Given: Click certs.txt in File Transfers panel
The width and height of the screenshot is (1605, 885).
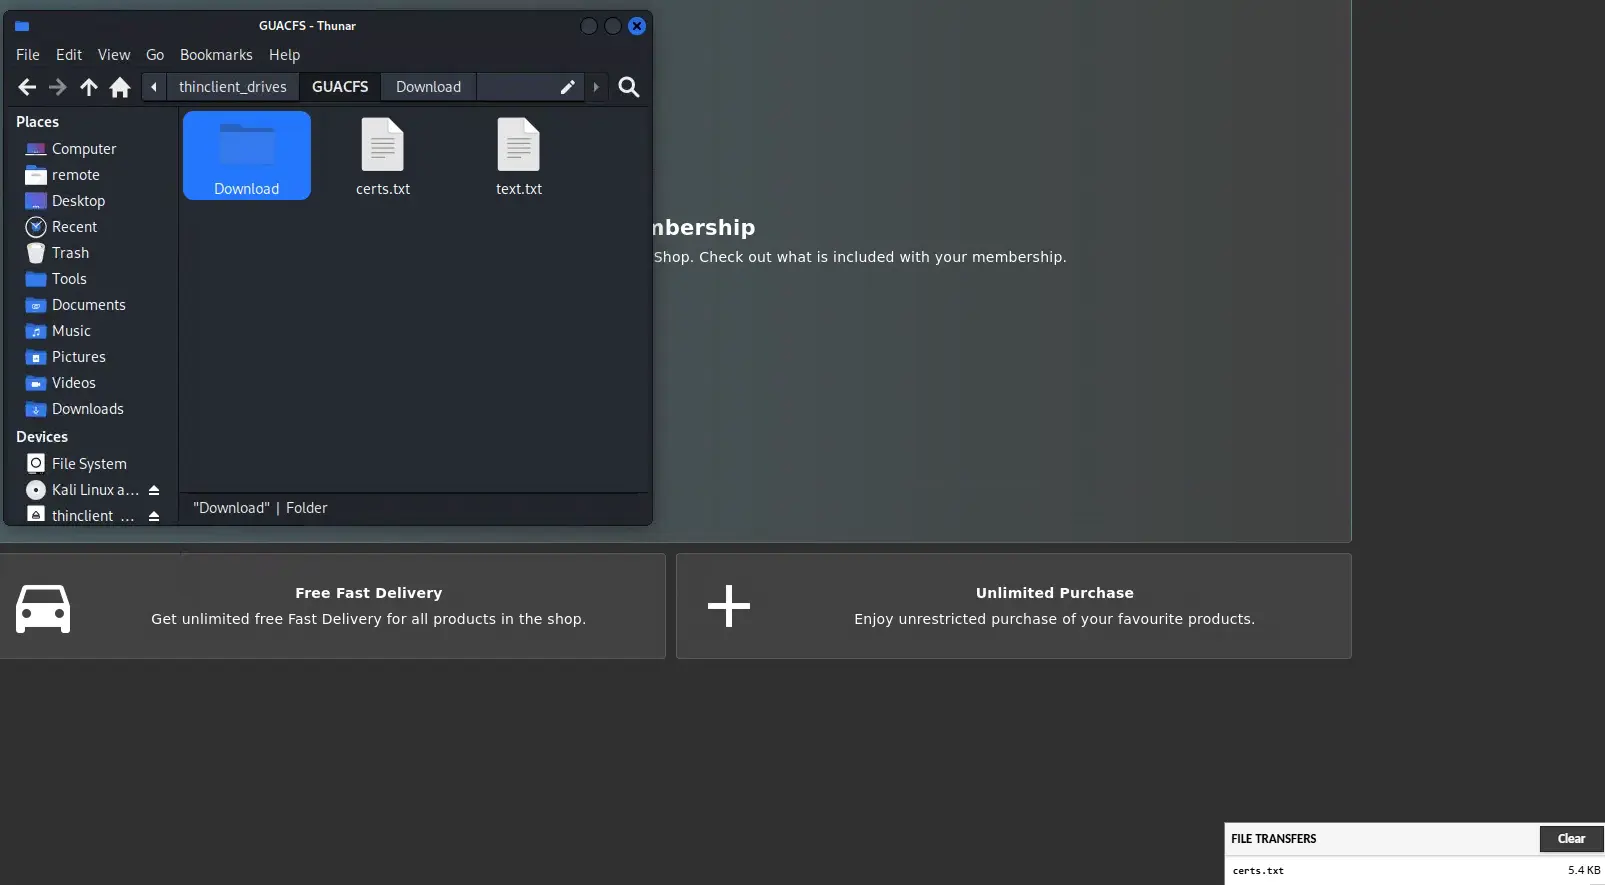Looking at the screenshot, I should click(x=1258, y=871).
